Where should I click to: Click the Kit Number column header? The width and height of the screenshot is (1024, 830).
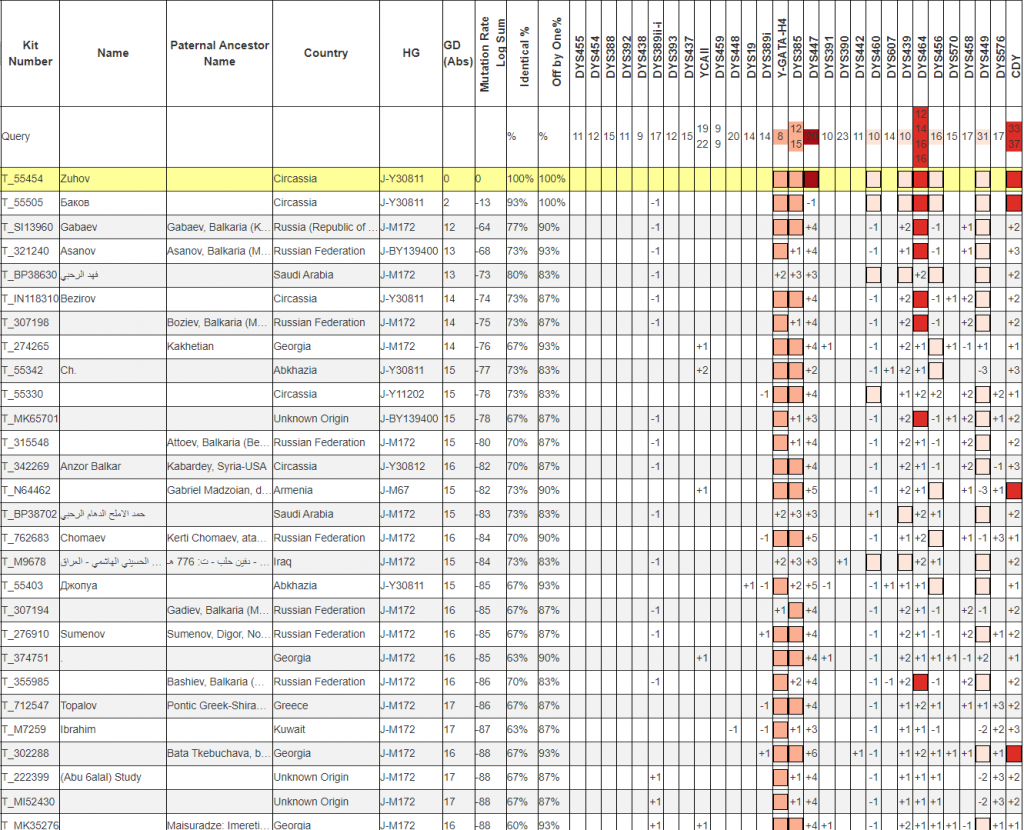[30, 53]
